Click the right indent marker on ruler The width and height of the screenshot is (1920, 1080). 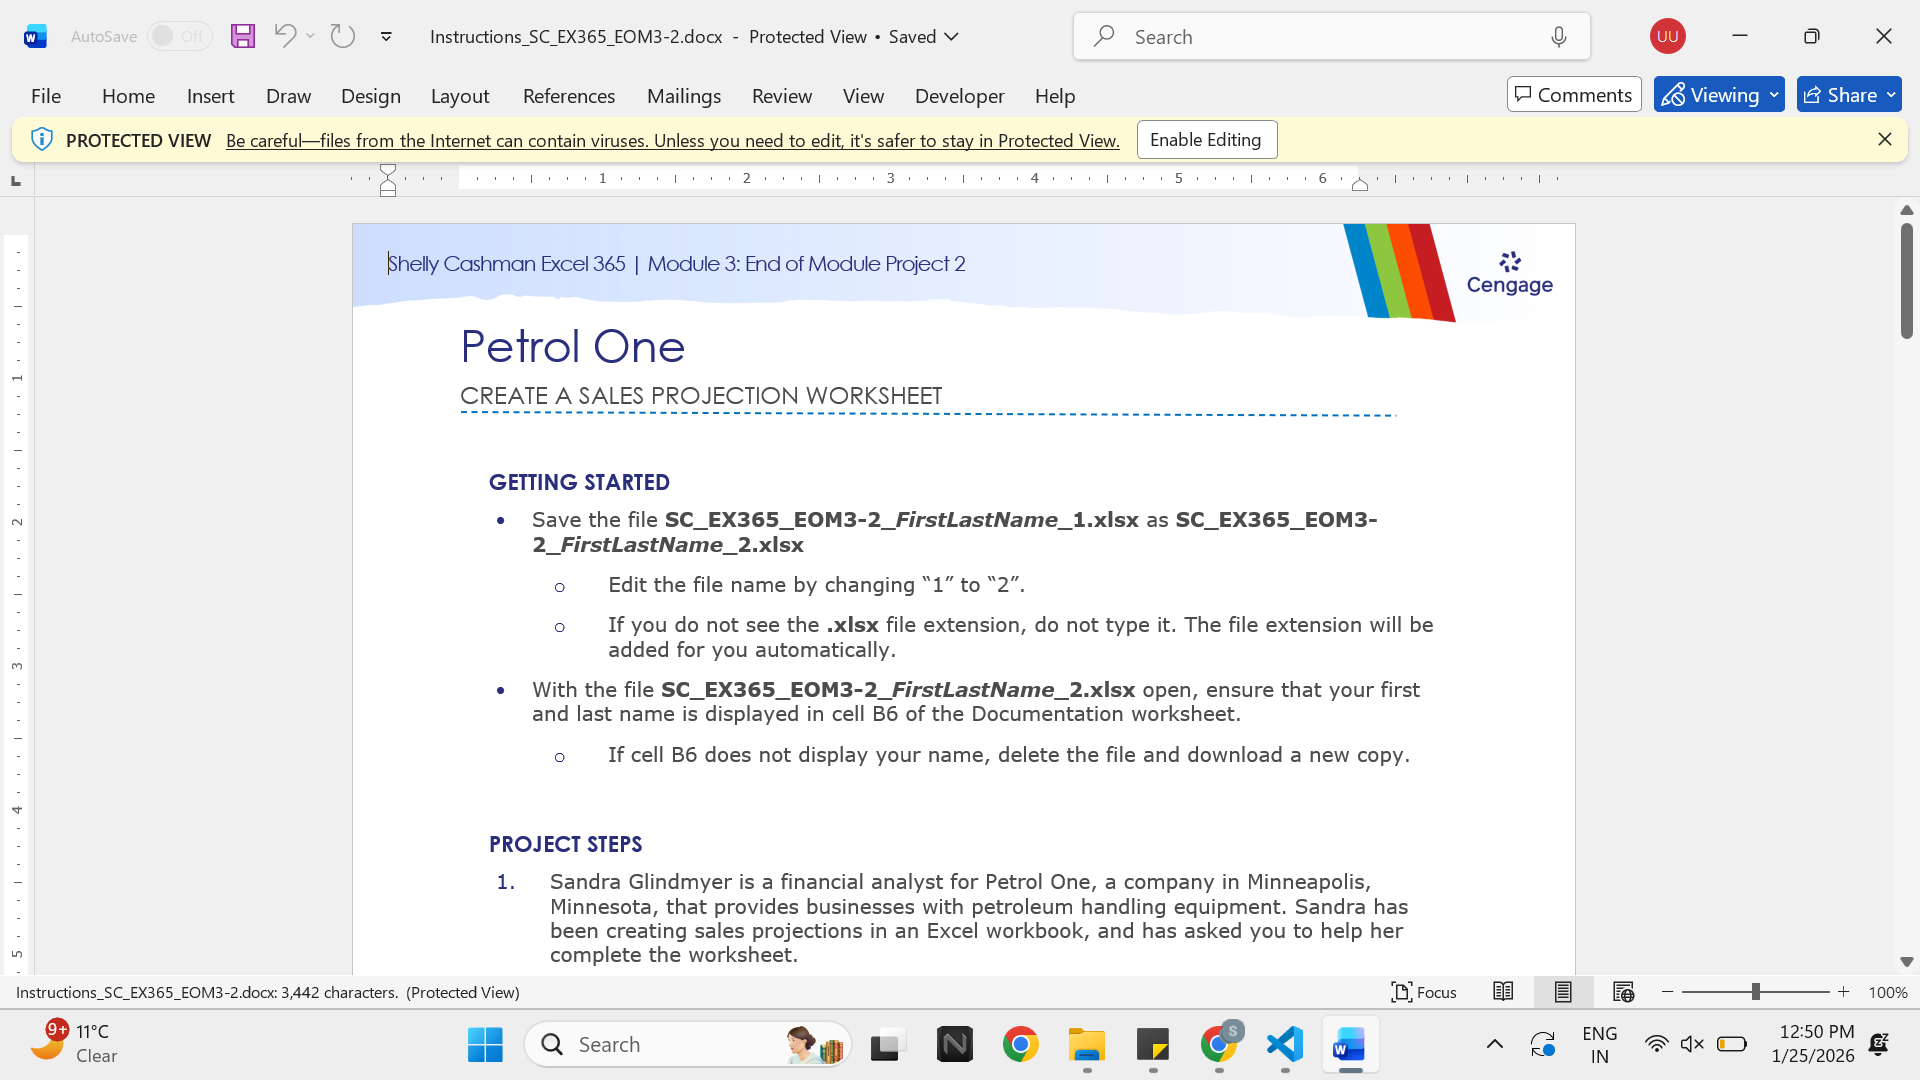[1360, 184]
